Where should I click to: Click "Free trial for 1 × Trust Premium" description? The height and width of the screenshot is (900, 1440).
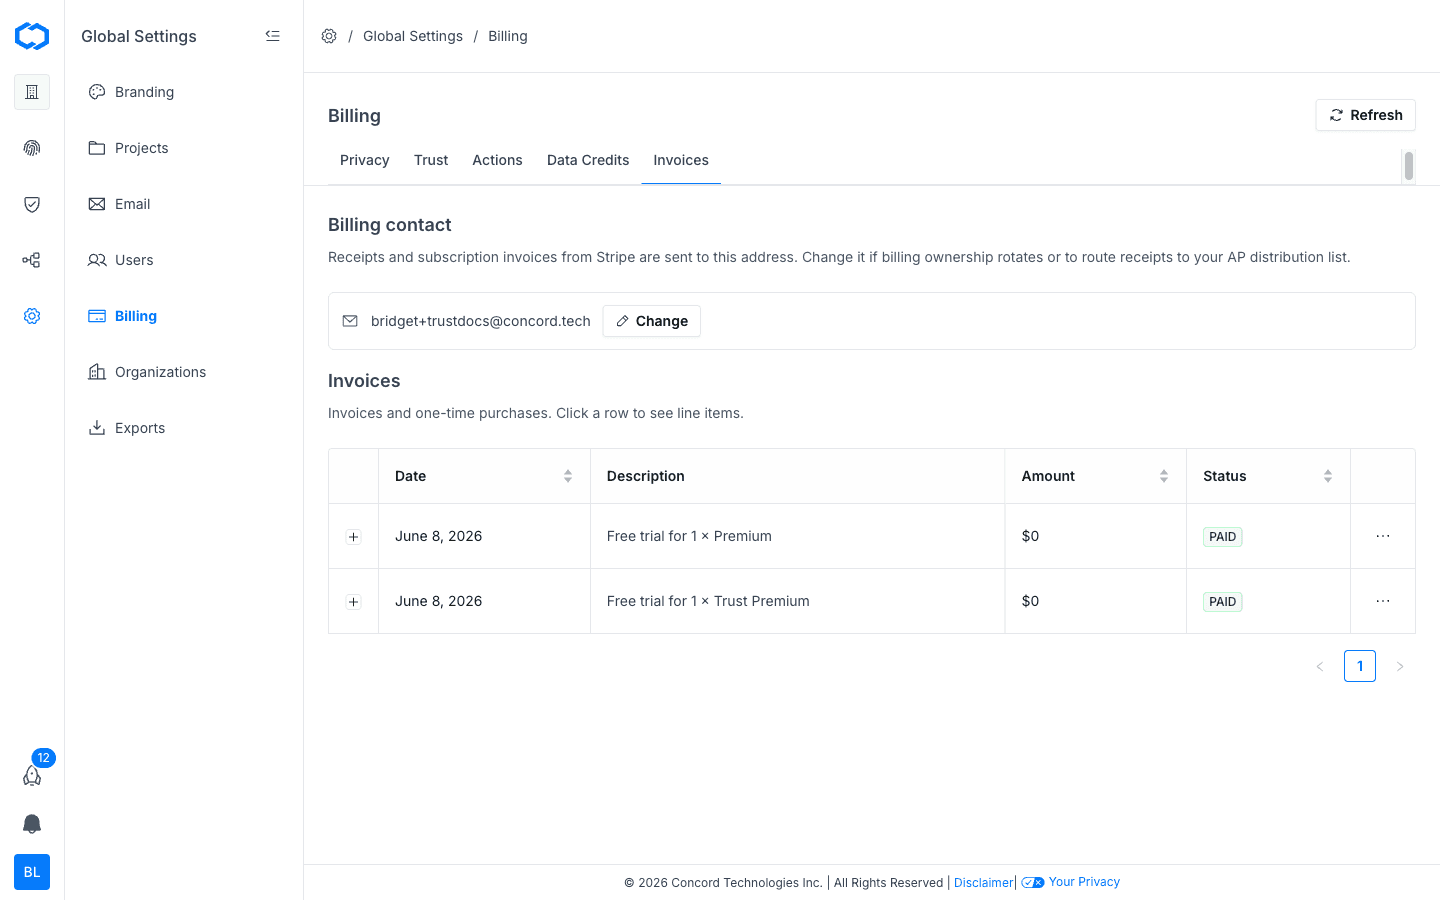tap(708, 601)
